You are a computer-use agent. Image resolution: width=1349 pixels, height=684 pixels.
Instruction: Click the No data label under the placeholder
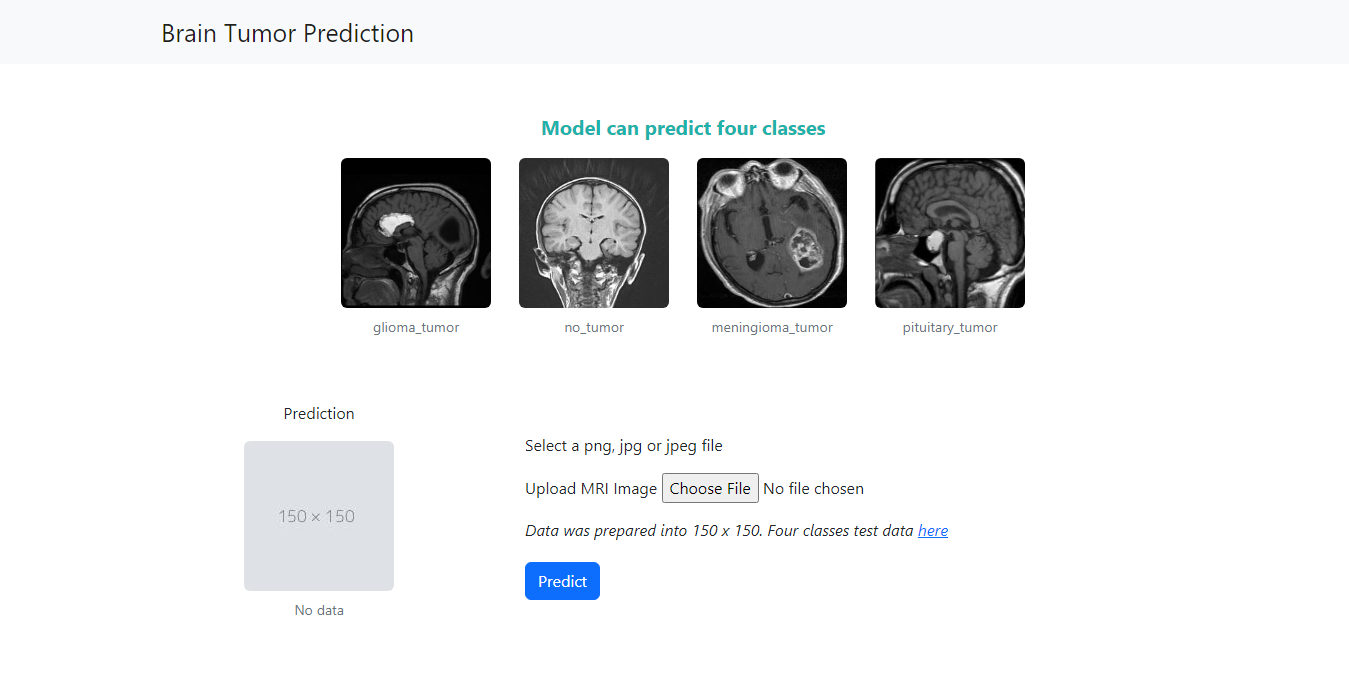[318, 609]
